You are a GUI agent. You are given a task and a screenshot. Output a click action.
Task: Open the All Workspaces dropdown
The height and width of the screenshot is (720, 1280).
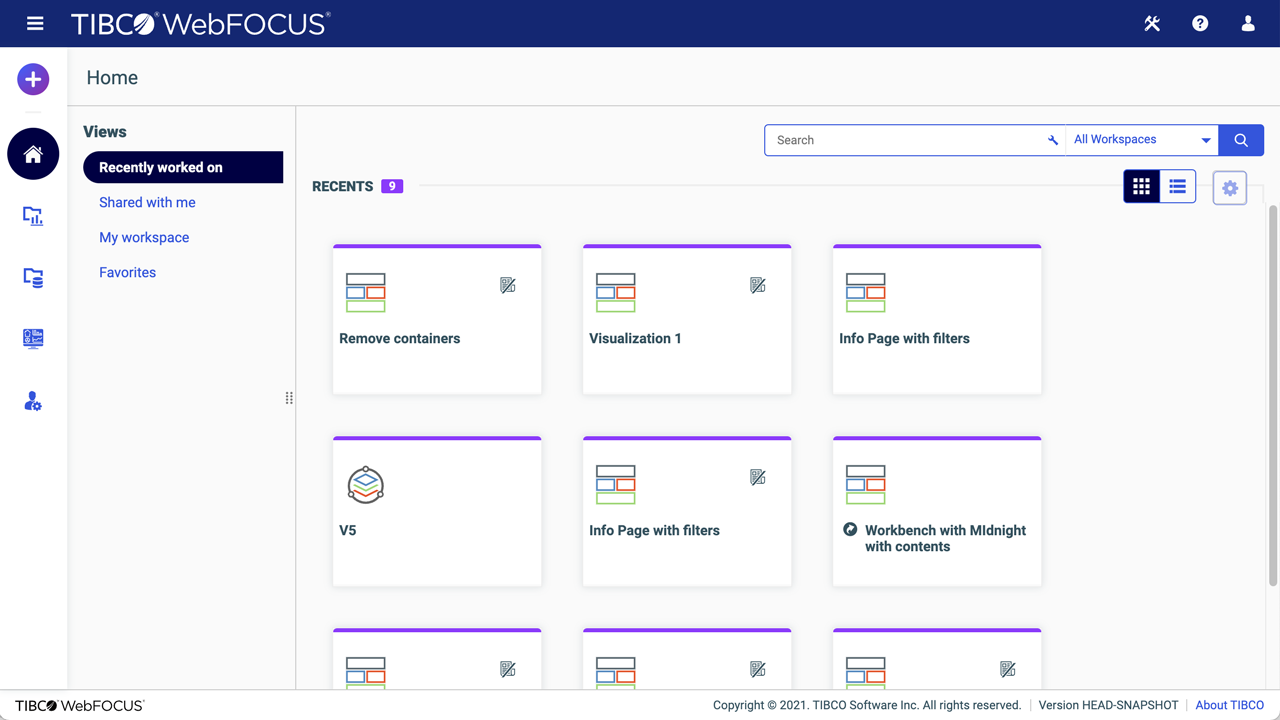point(1142,140)
